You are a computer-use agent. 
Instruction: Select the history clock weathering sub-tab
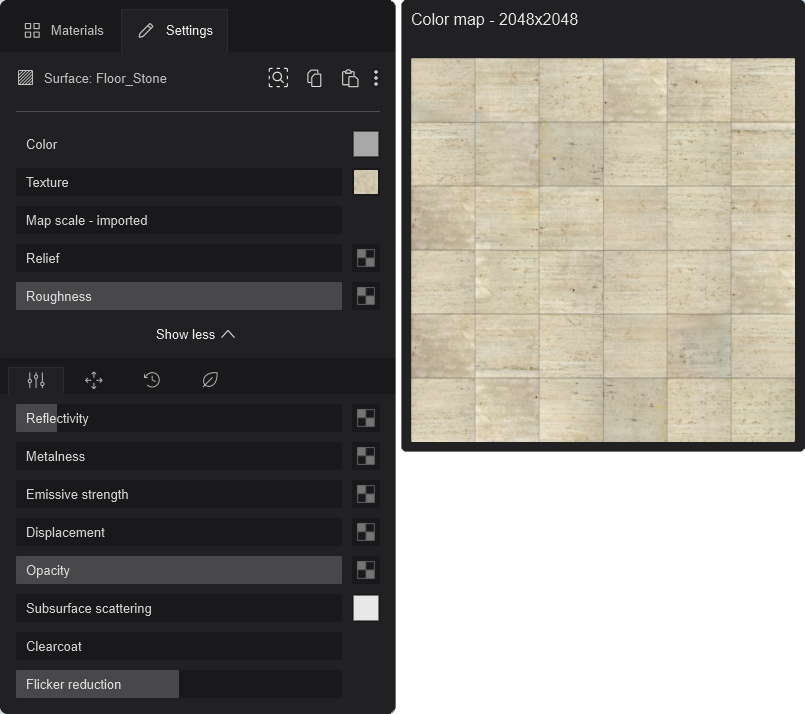pos(152,380)
